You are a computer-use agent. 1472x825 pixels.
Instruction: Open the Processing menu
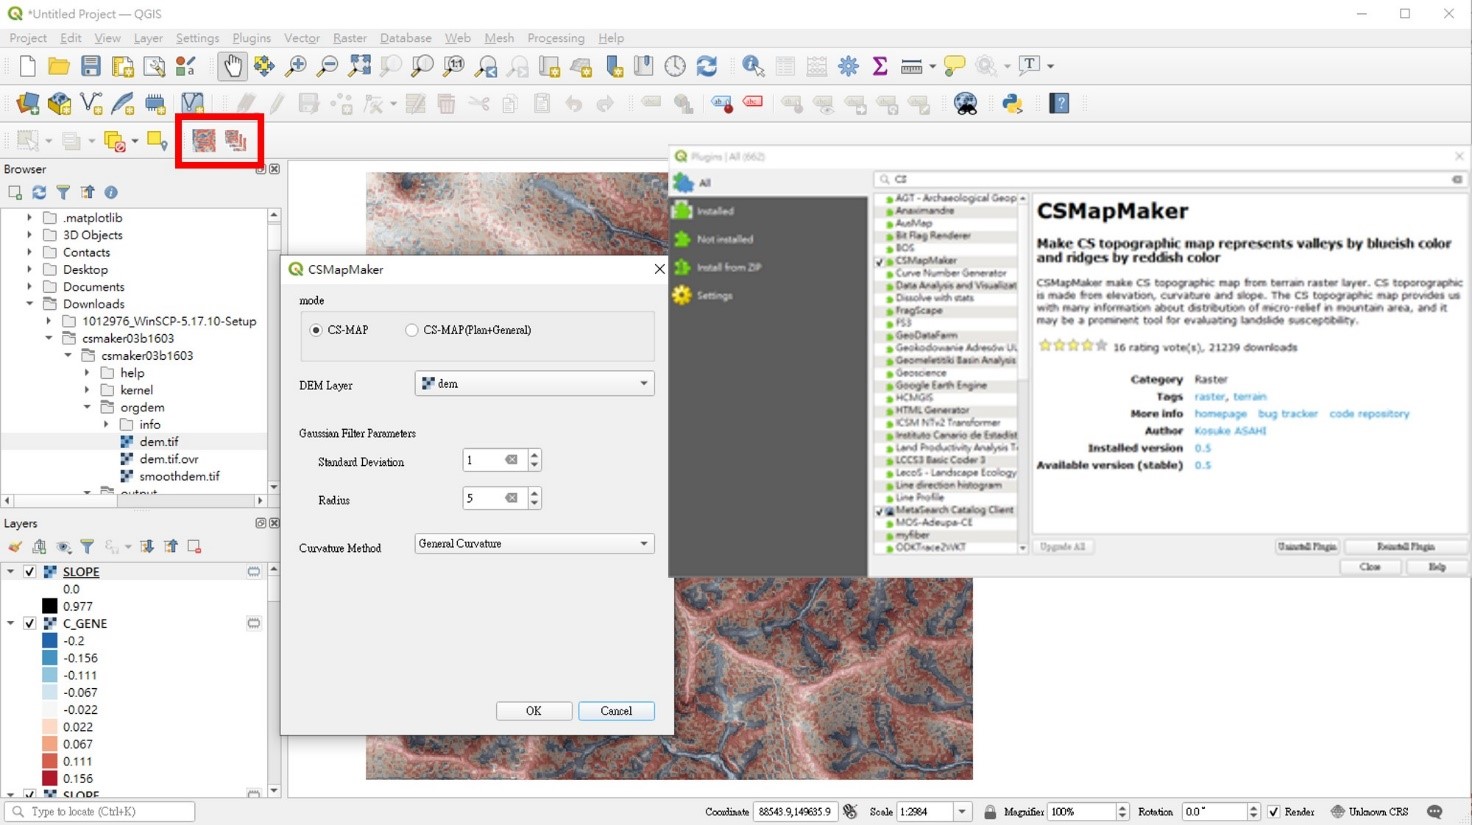[x=556, y=38]
